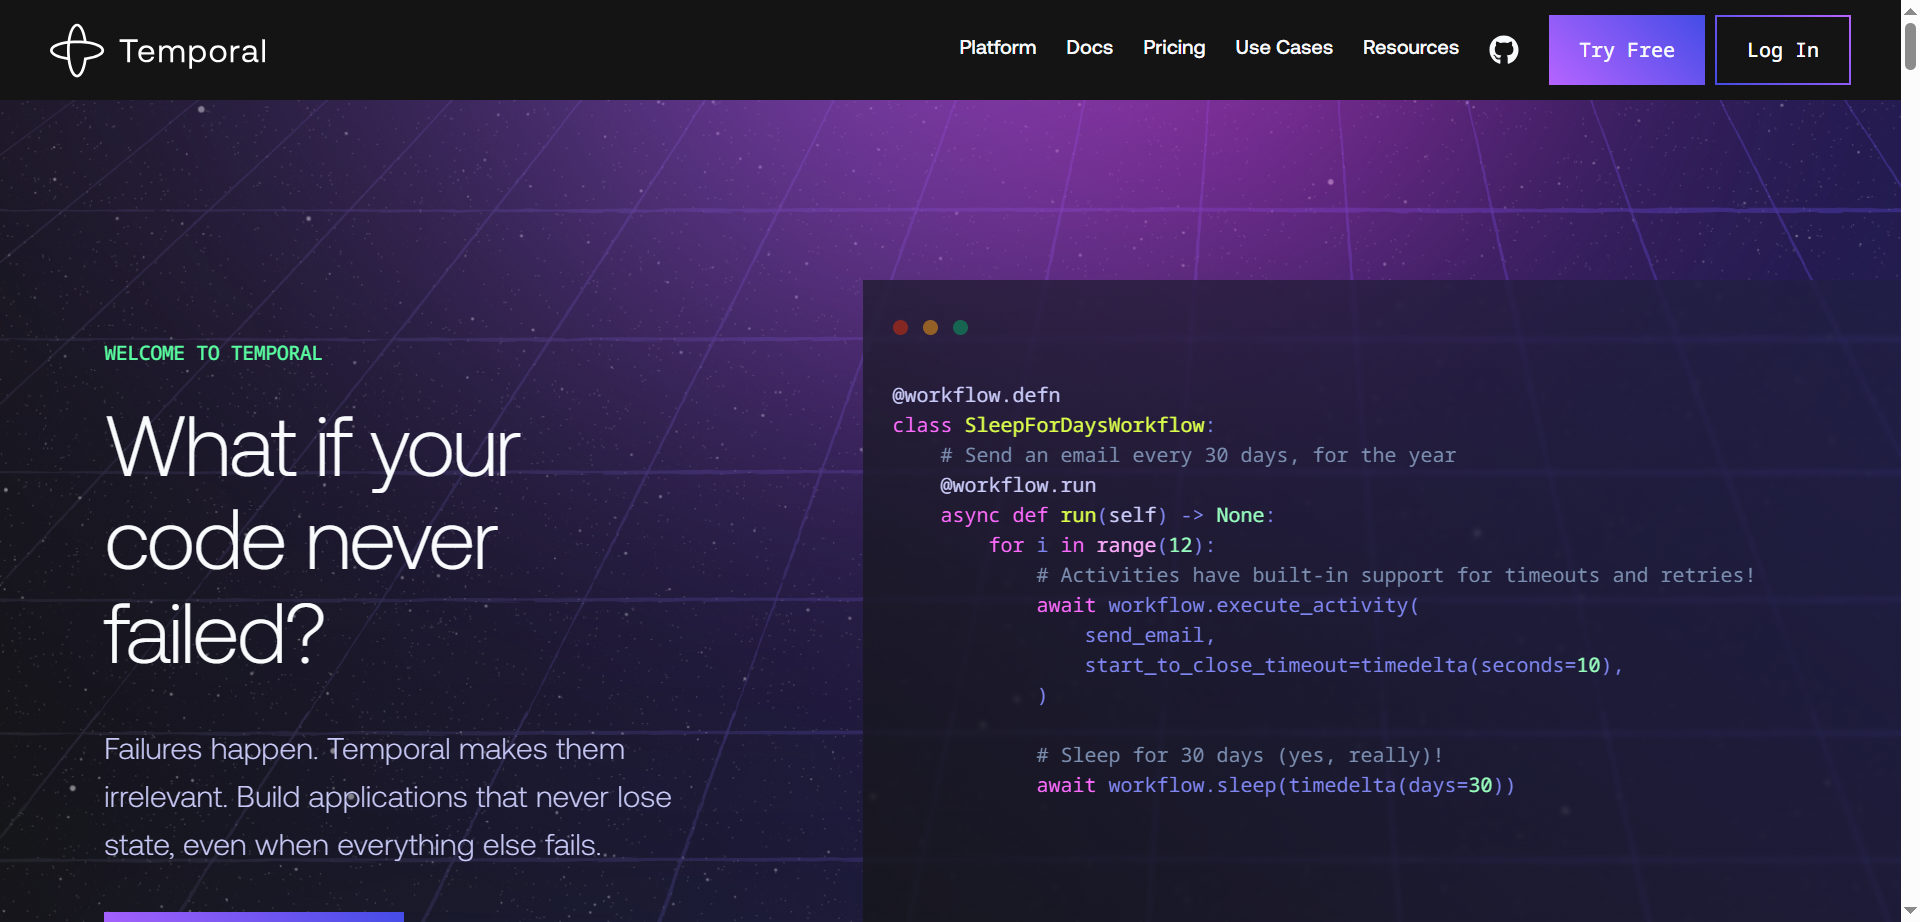Open the Use Cases menu
The width and height of the screenshot is (1920, 922).
click(1284, 47)
